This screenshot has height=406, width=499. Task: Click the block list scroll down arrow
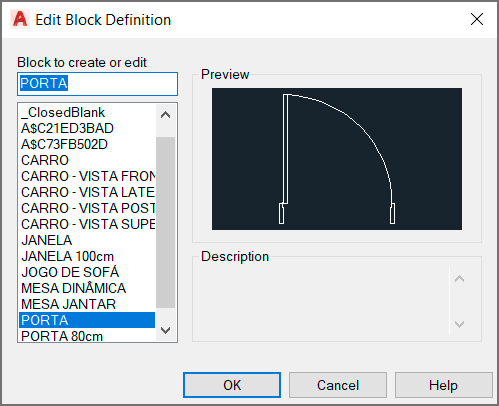click(x=166, y=330)
